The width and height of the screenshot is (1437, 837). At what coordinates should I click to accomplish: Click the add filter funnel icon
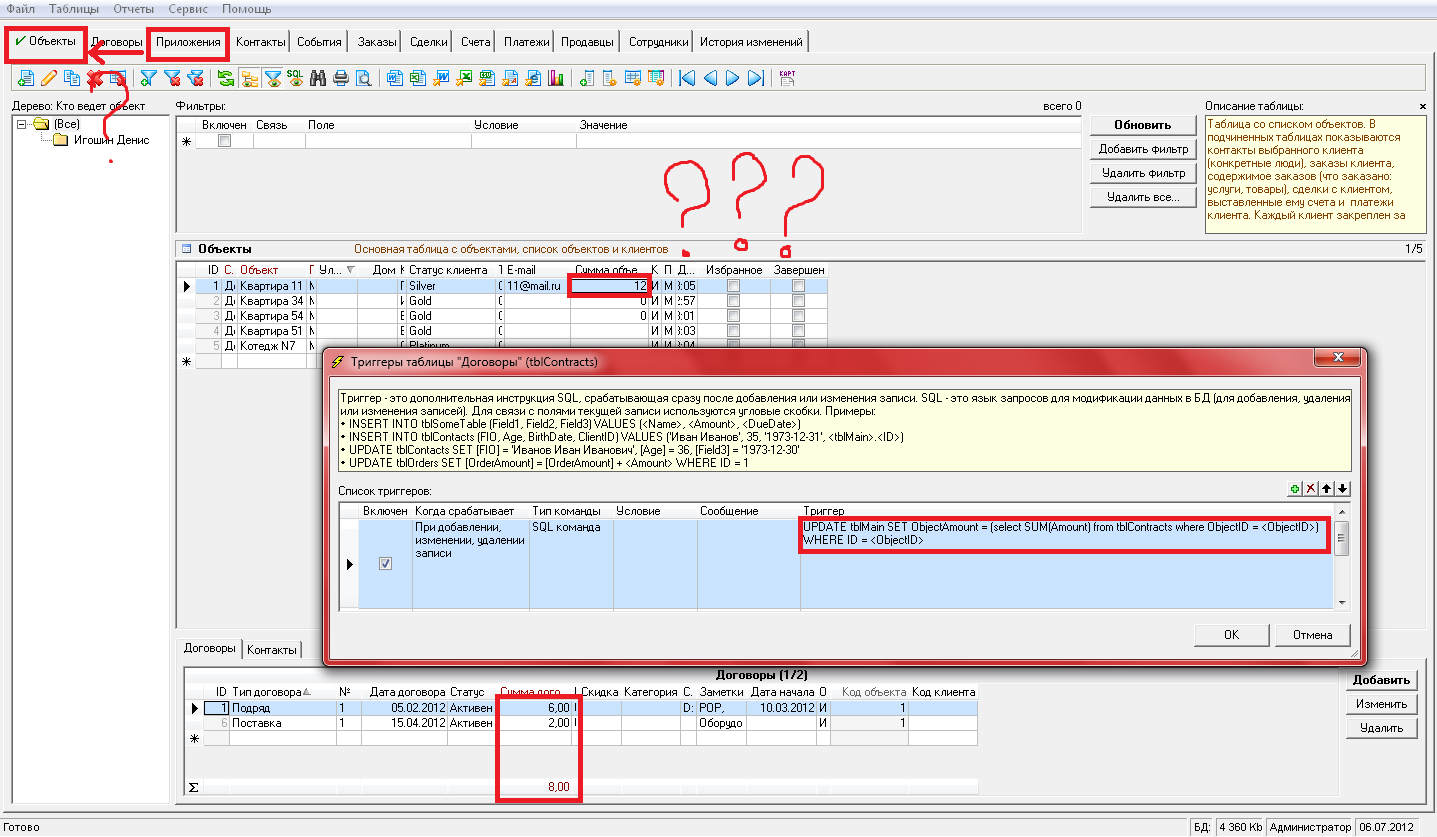pyautogui.click(x=148, y=78)
